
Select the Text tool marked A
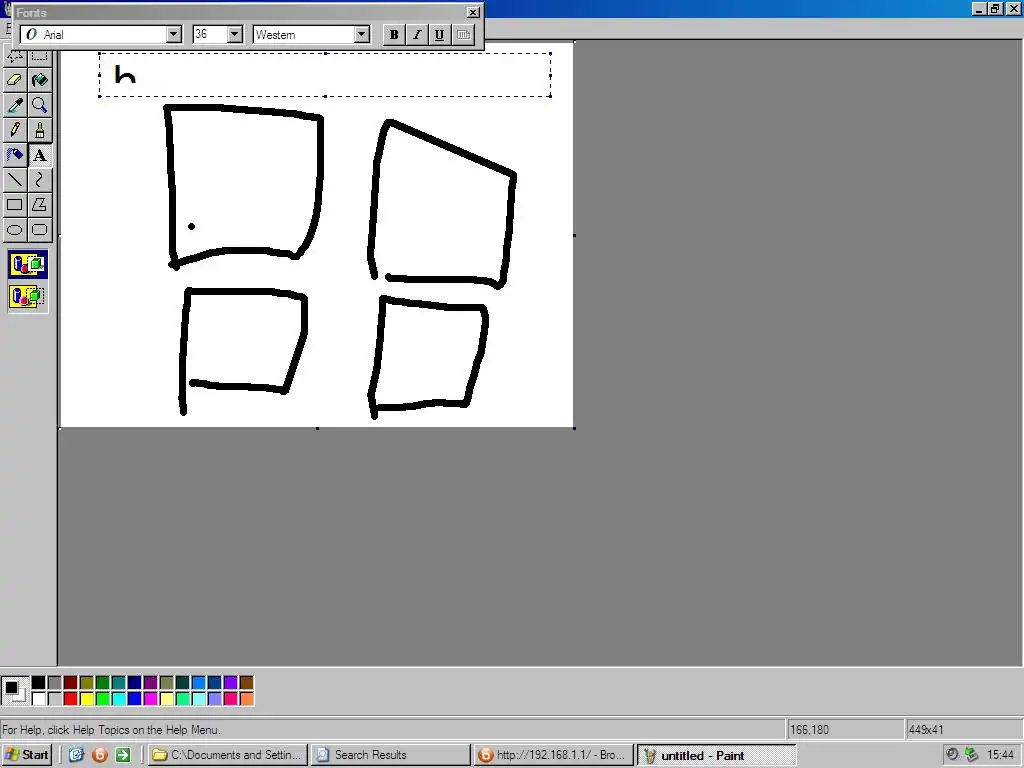[39, 155]
